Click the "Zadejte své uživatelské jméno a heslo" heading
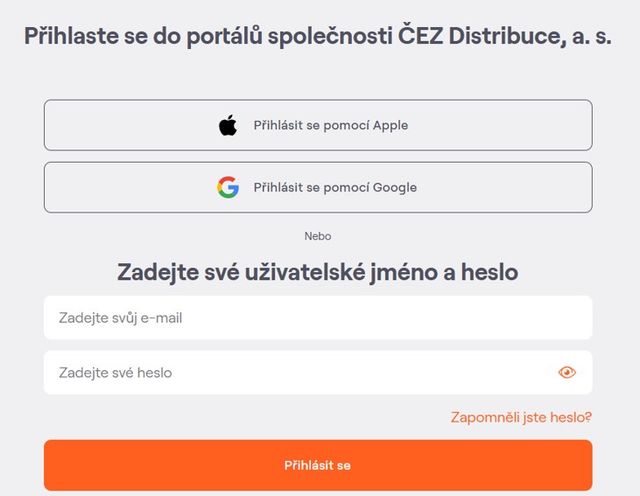This screenshot has height=496, width=640. coord(318,272)
